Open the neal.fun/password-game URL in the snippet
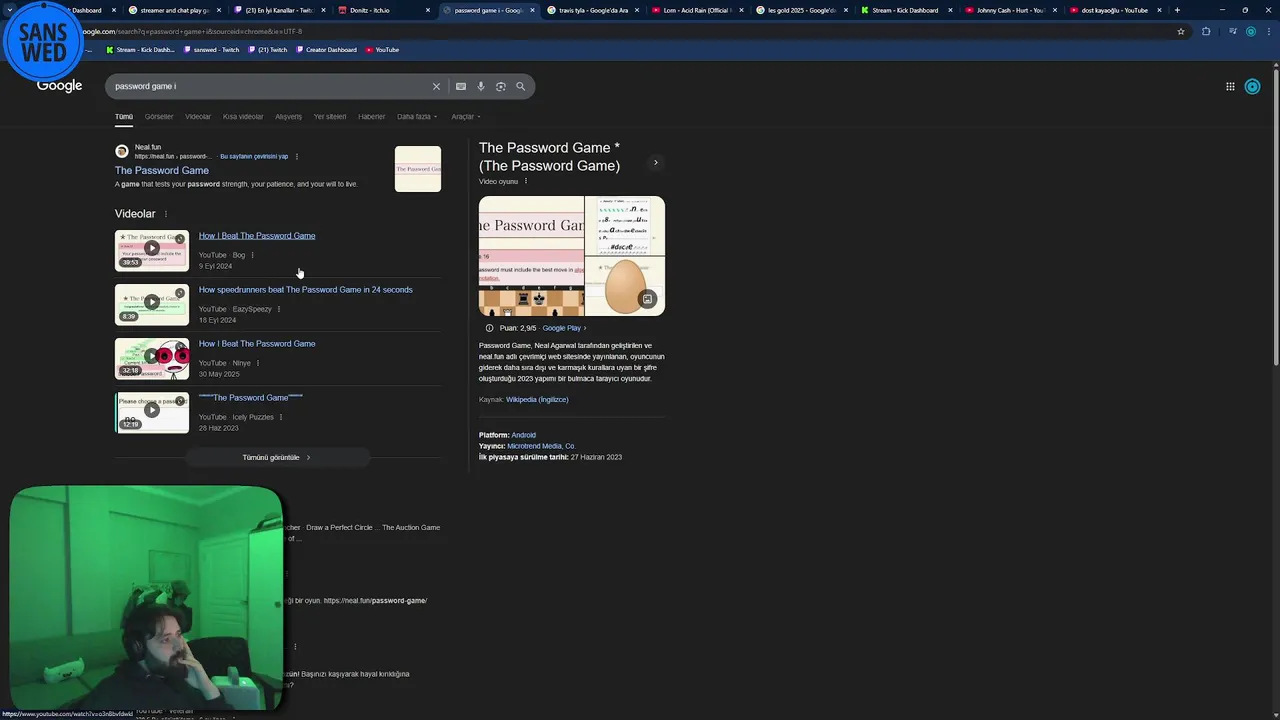The height and width of the screenshot is (720, 1280). point(375,601)
